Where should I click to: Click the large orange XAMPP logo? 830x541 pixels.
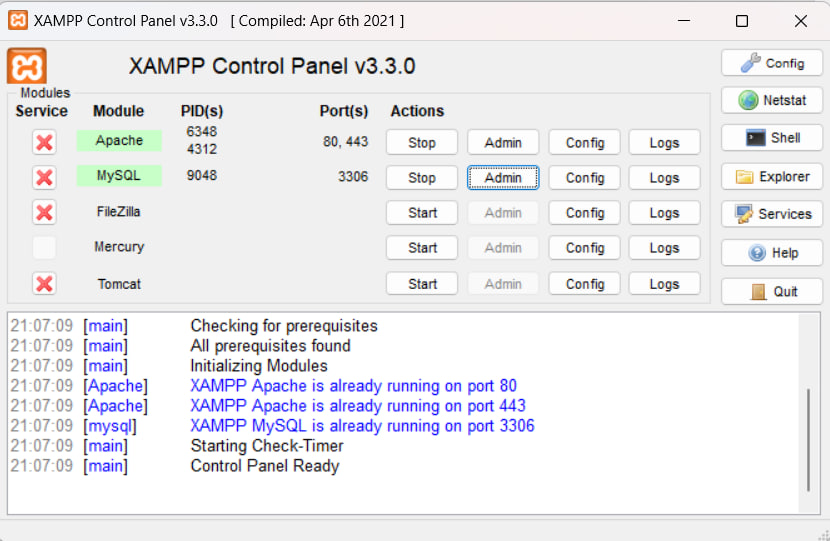pos(26,66)
